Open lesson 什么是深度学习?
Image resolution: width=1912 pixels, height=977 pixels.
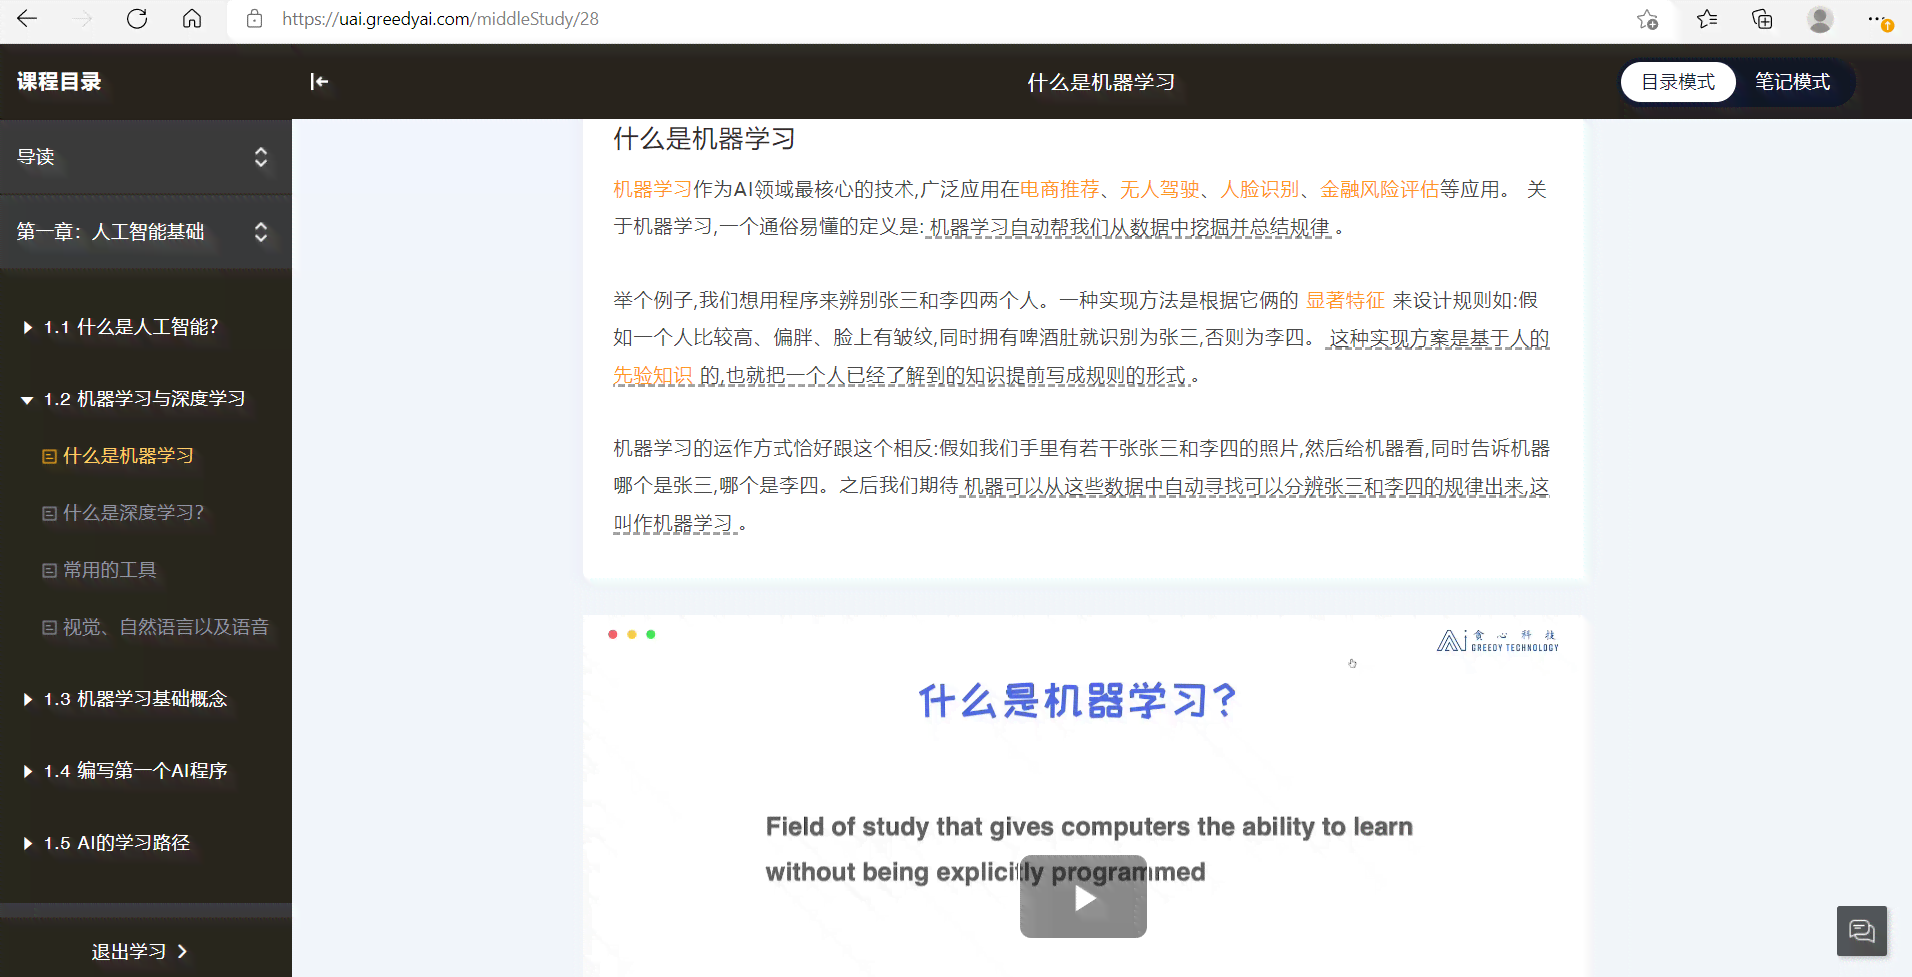point(133,513)
